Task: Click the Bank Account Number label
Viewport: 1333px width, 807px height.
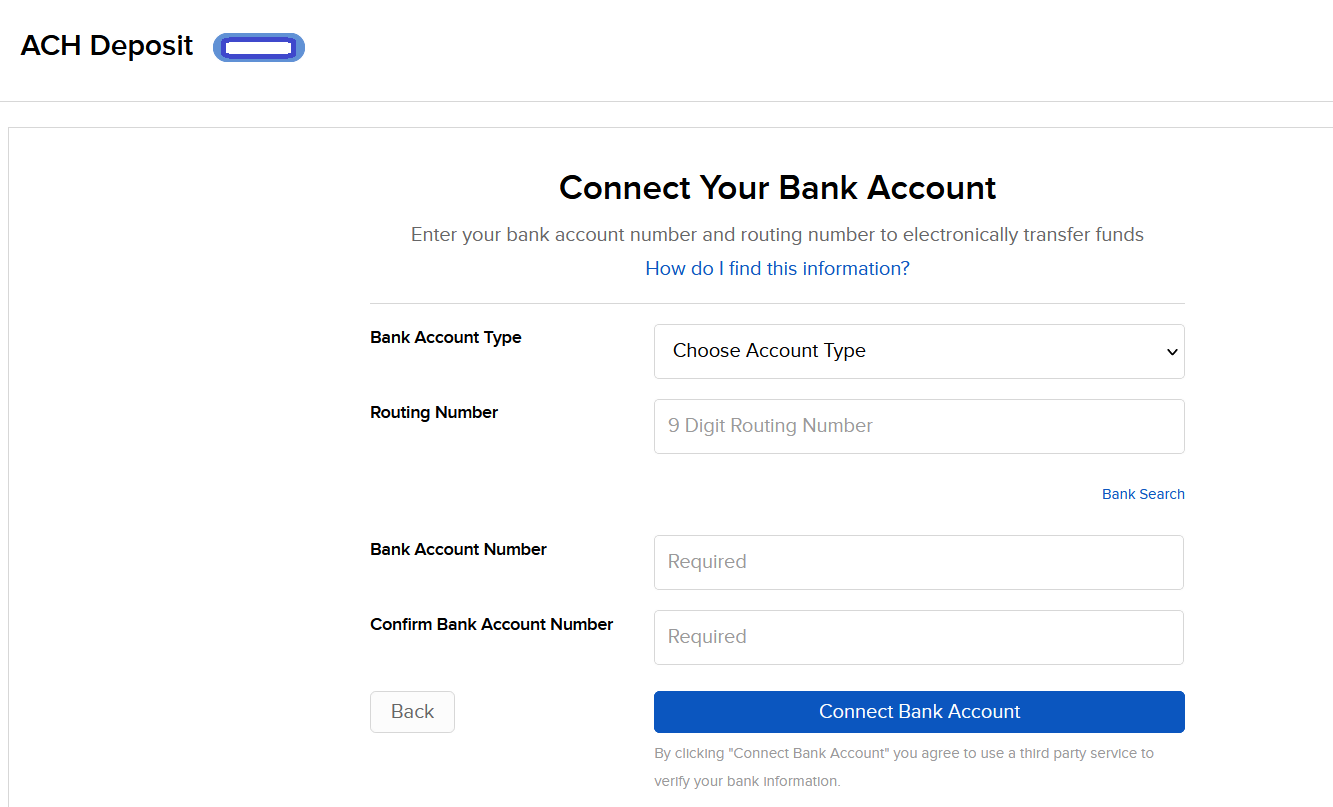Action: pos(458,549)
